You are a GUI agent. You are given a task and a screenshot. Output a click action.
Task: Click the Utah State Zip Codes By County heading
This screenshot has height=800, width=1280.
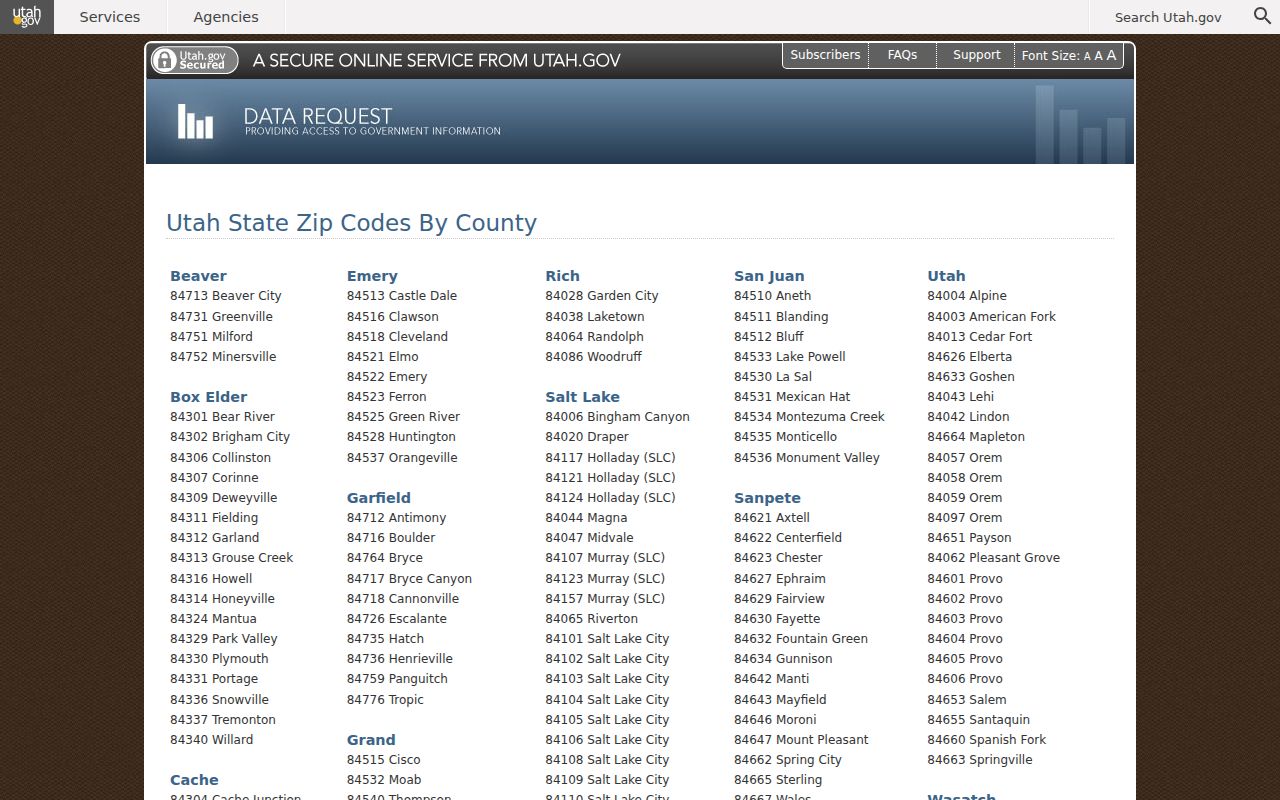pos(351,223)
